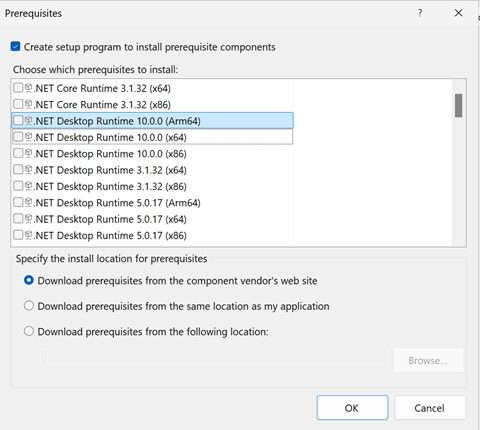Select download prerequisites from the following location

pyautogui.click(x=29, y=331)
